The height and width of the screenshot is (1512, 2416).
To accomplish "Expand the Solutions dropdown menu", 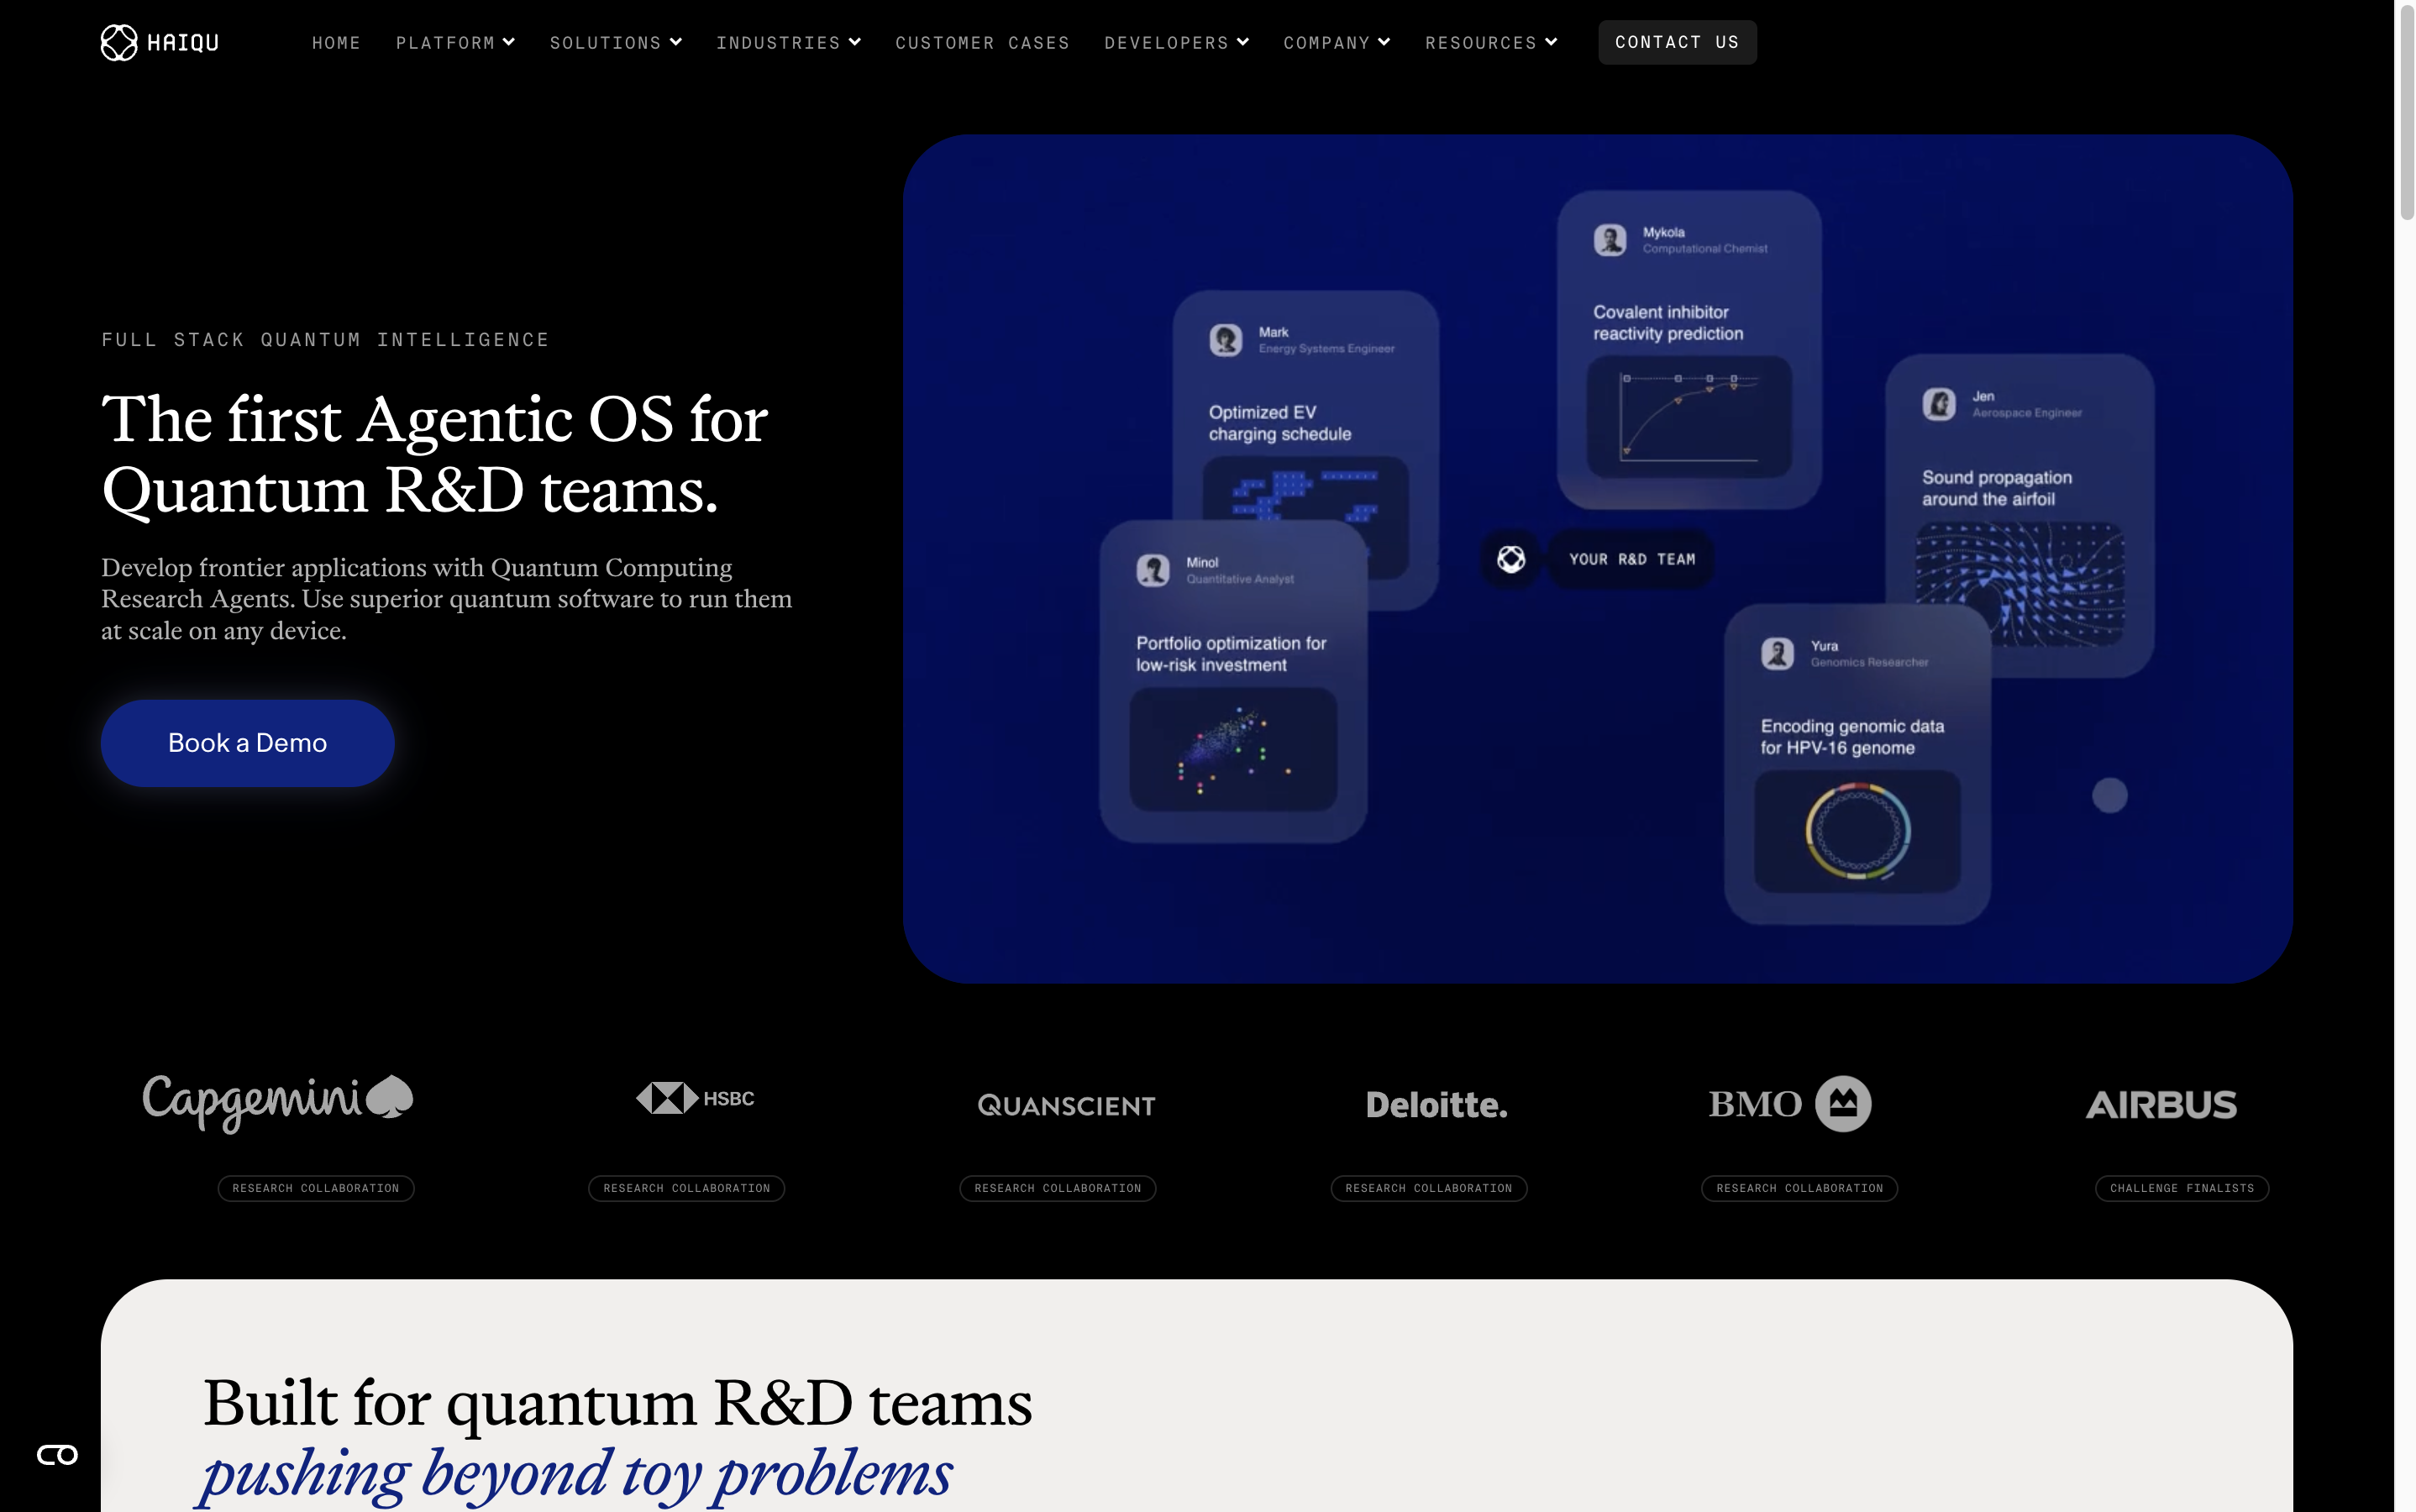I will (615, 42).
